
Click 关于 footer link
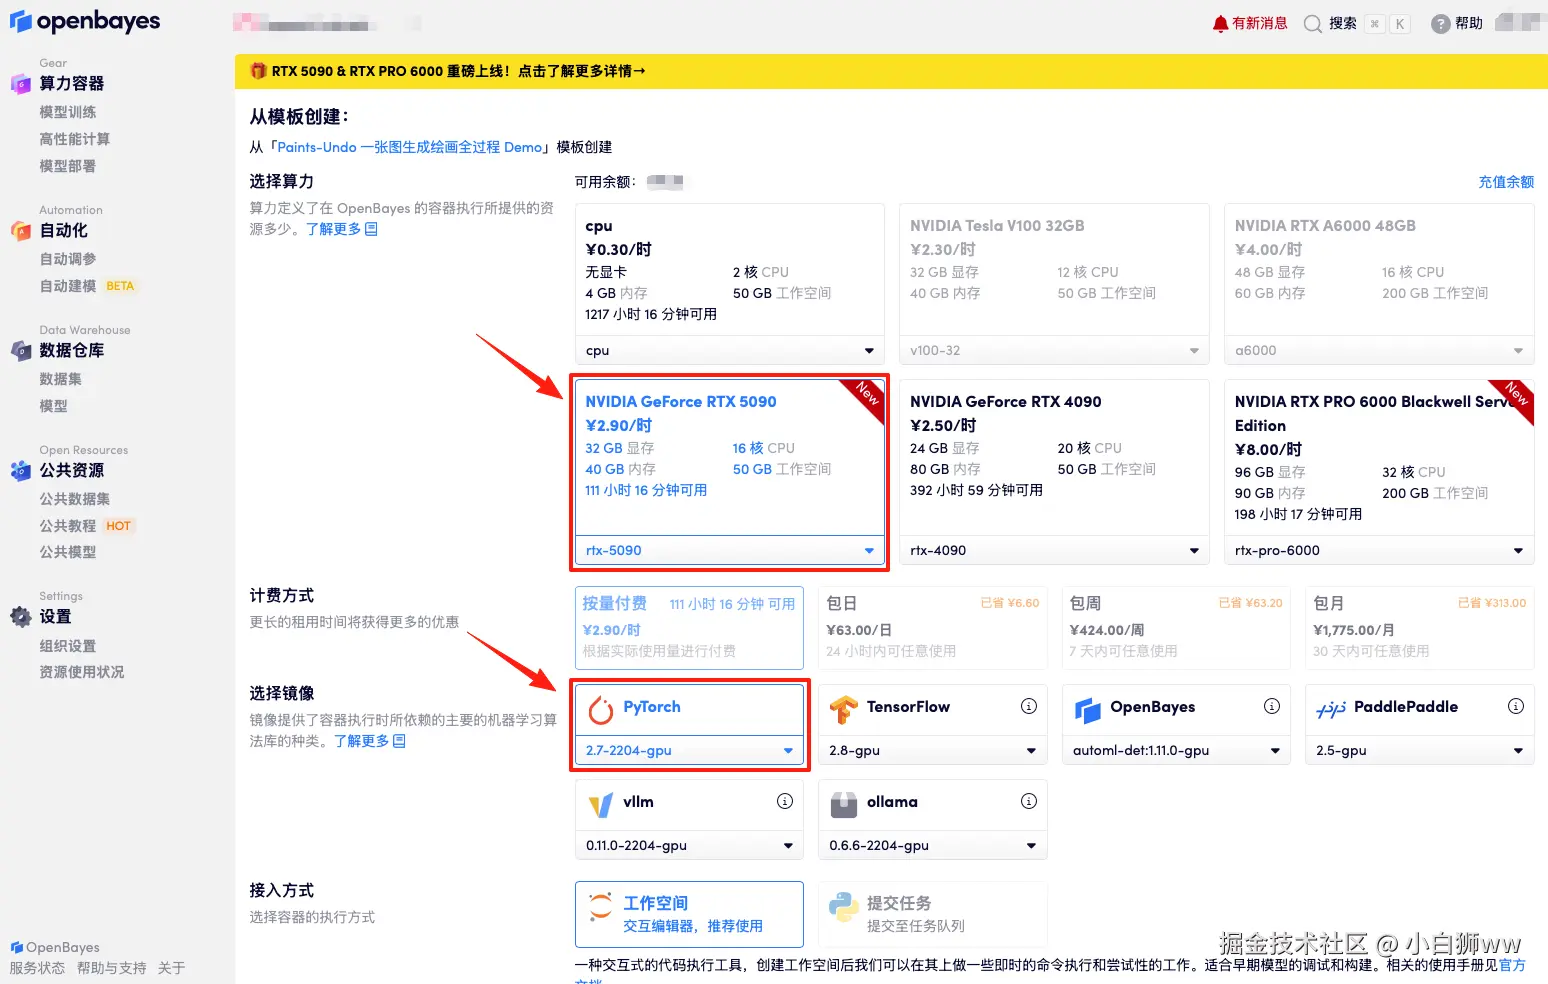click(171, 969)
